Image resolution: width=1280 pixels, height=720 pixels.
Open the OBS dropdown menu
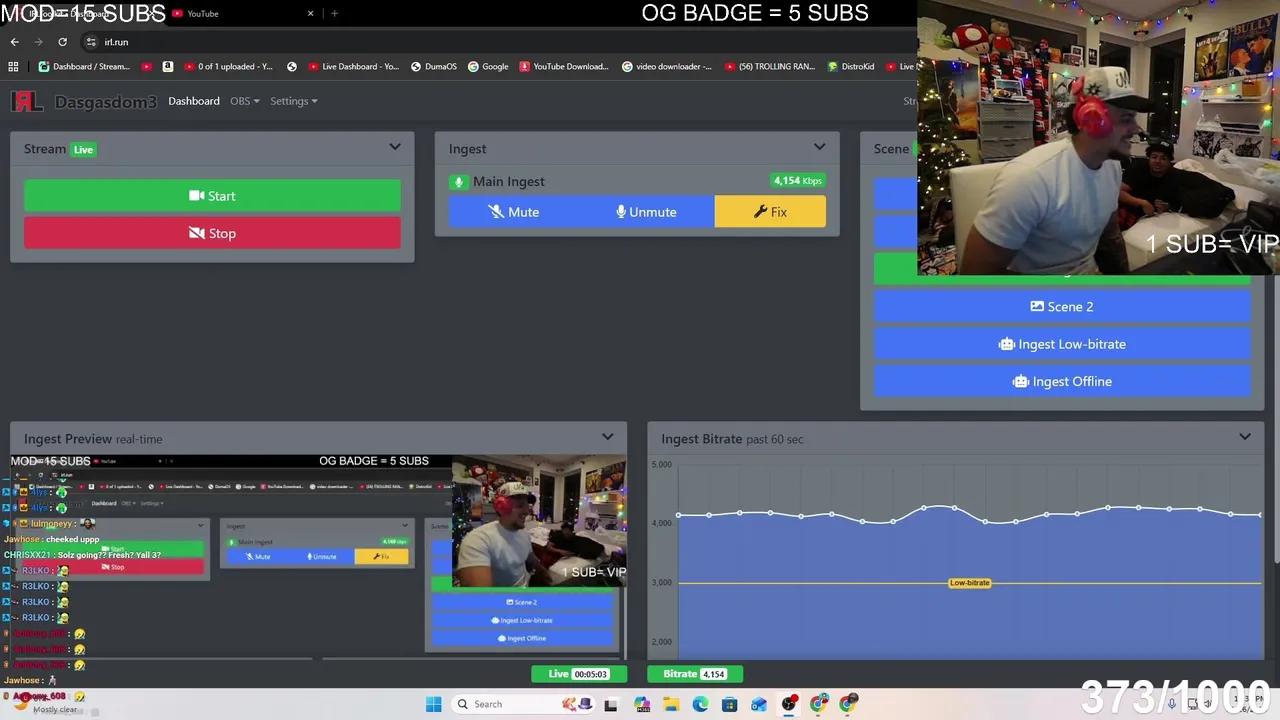244,101
